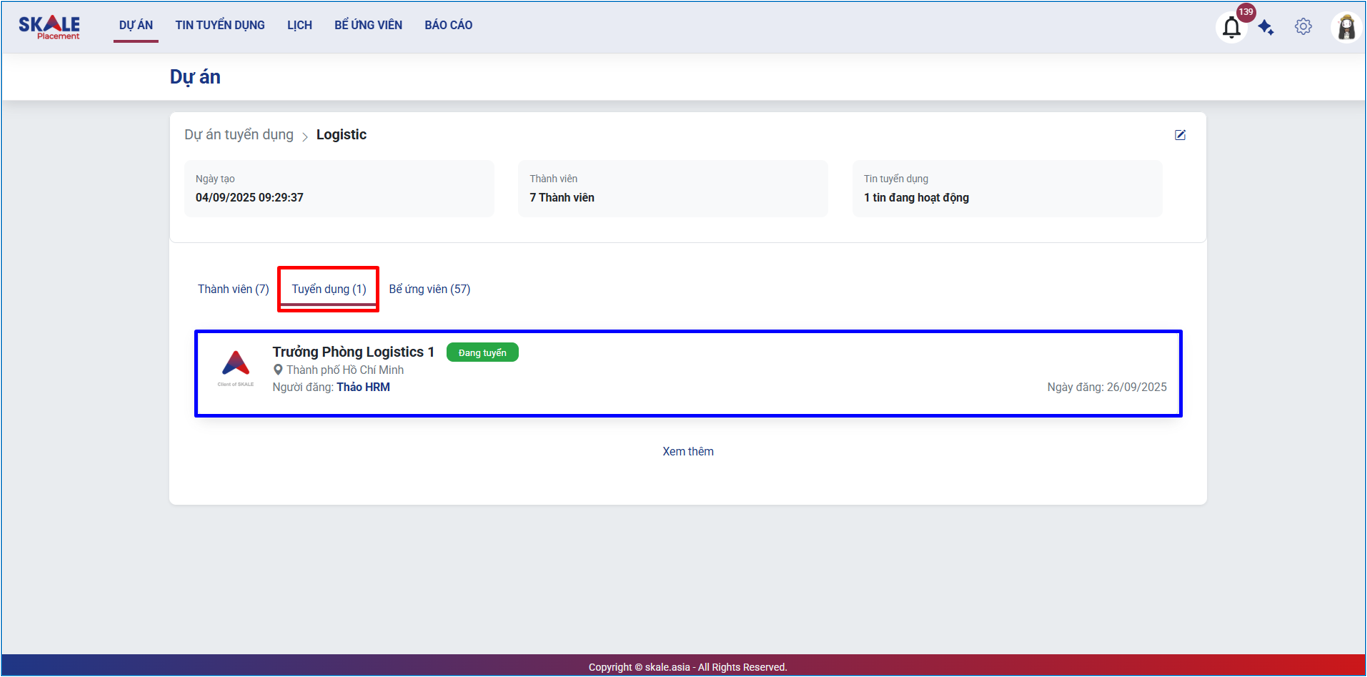This screenshot has width=1367, height=677.
Task: Open the user profile avatar
Action: 1346,28
